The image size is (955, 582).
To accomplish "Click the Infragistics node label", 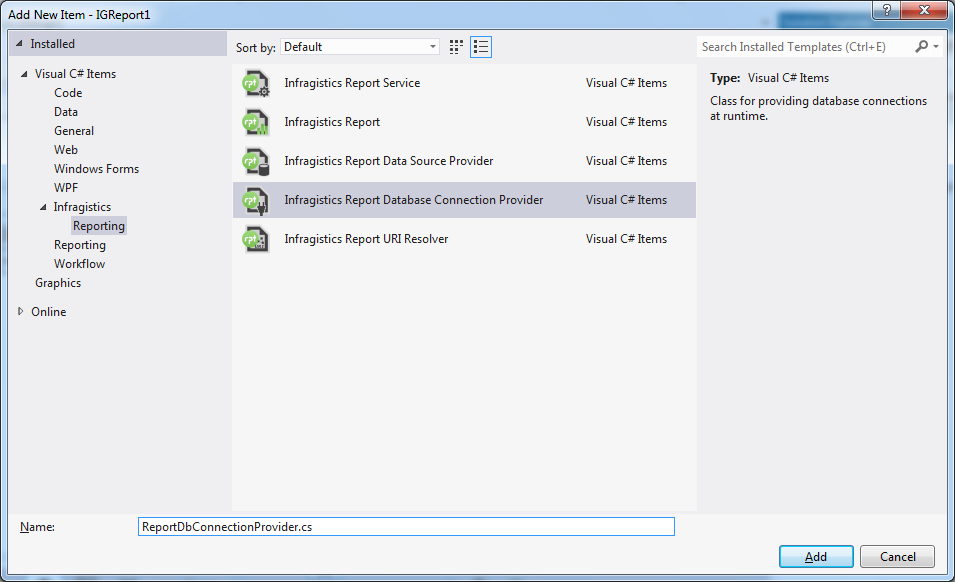I will pos(82,206).
